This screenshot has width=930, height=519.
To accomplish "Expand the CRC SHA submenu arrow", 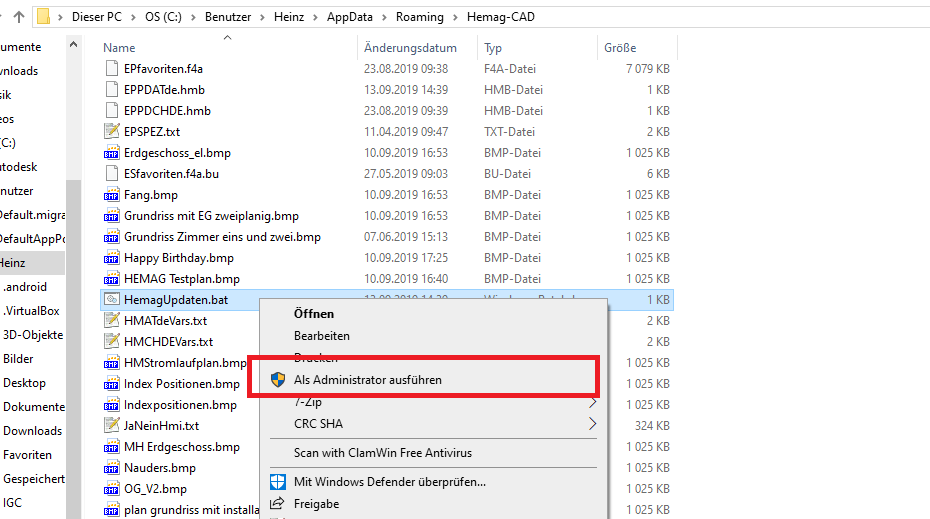I will coord(592,424).
